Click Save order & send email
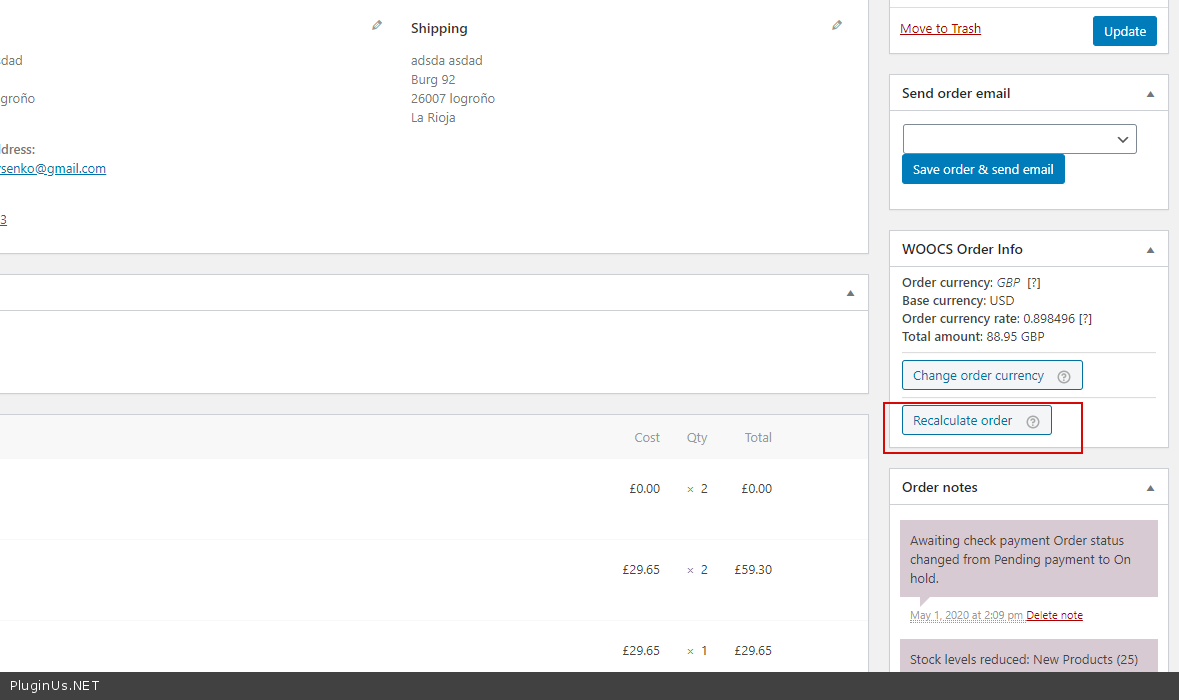1179x700 pixels. click(983, 169)
